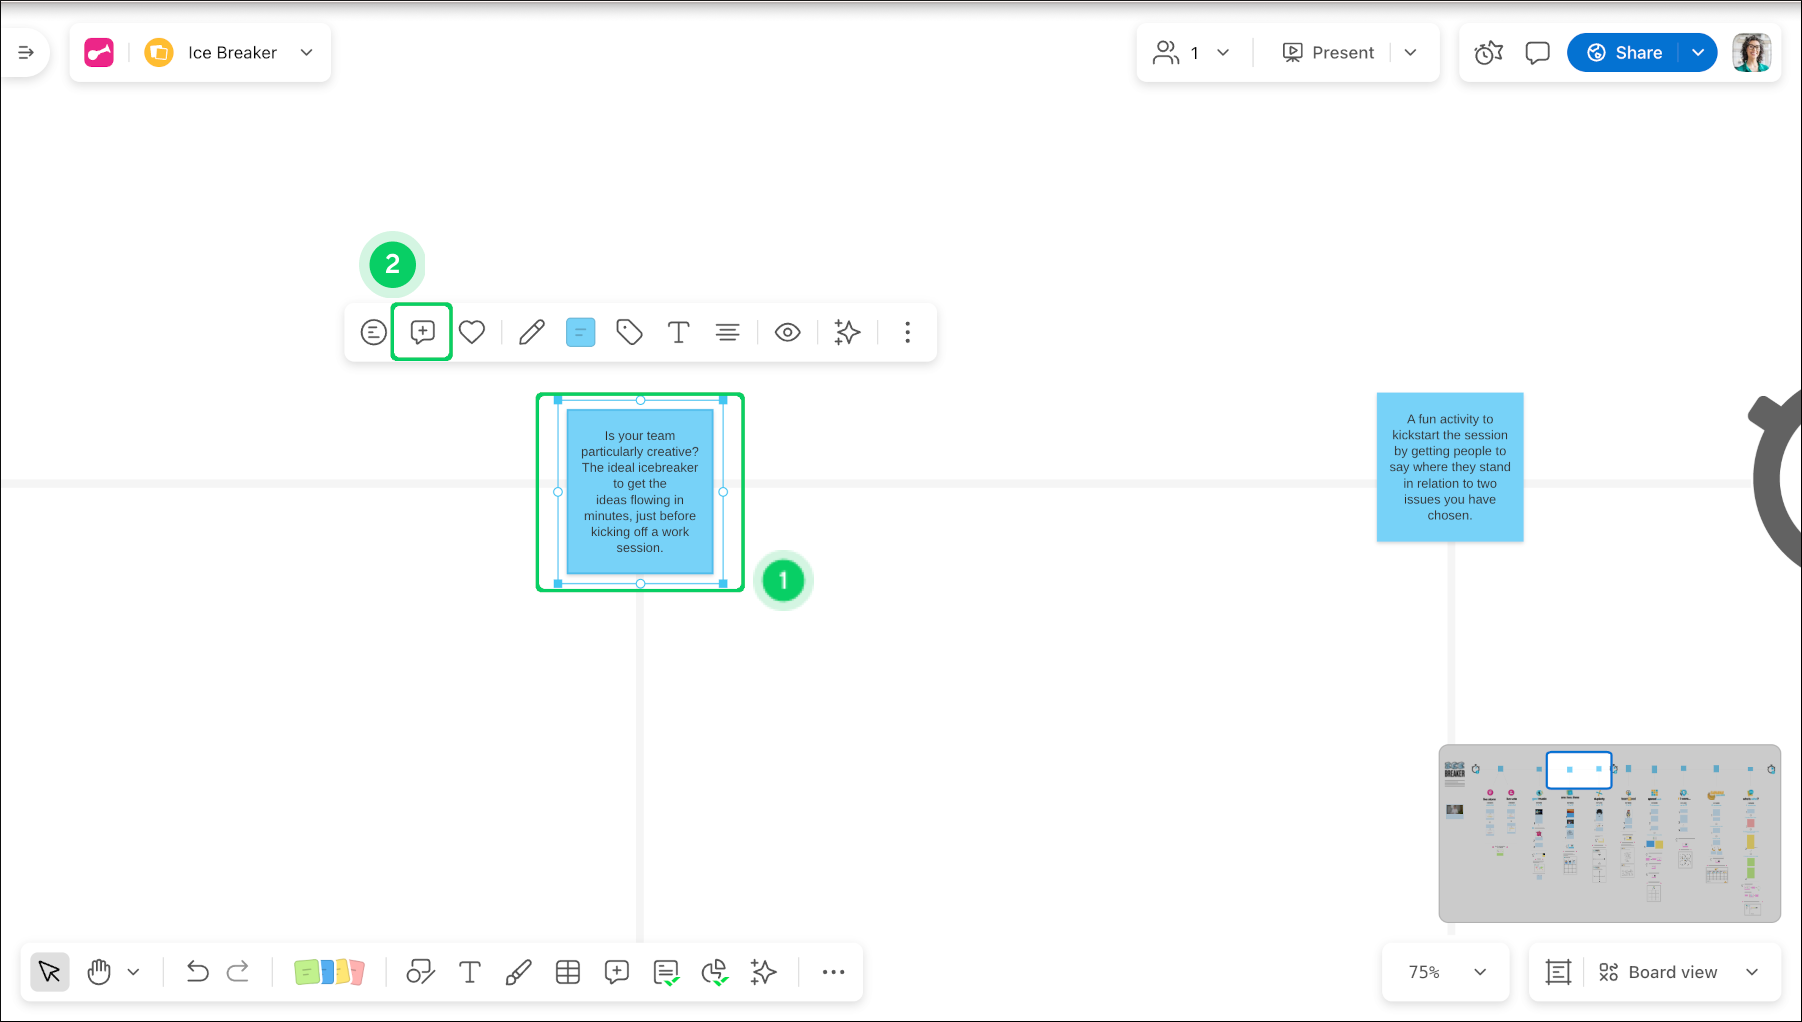The height and width of the screenshot is (1022, 1802).
Task: Click the Present button
Action: click(x=1329, y=53)
